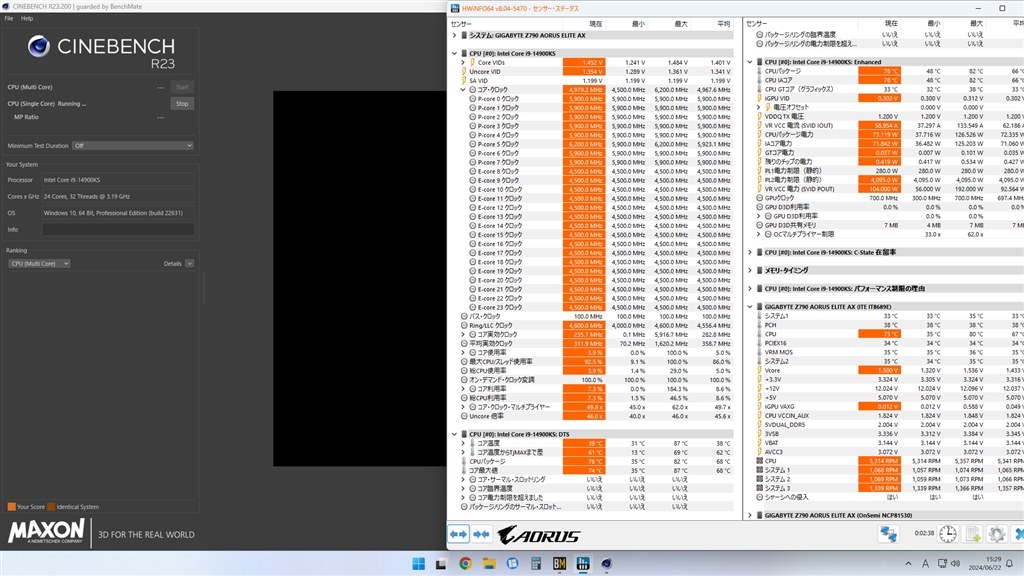
Task: Open HWiNFO settings using the gear icon
Action: click(x=997, y=534)
